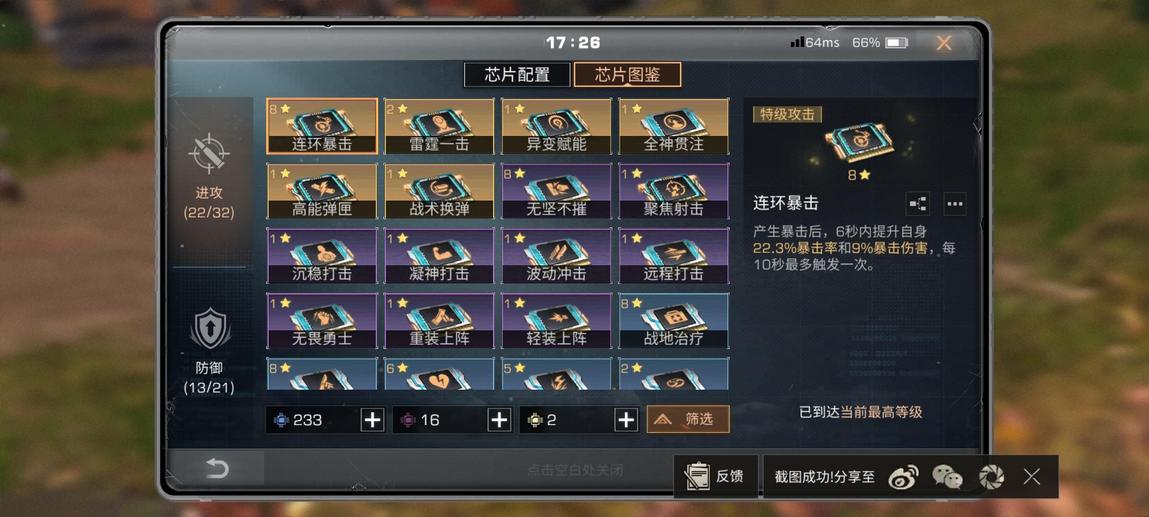
Task: Open the 筛选 filter button
Action: [688, 419]
